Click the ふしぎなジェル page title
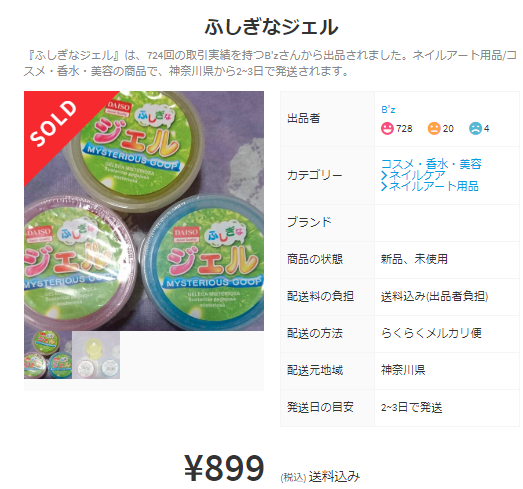This screenshot has width=523, height=489. 272,27
